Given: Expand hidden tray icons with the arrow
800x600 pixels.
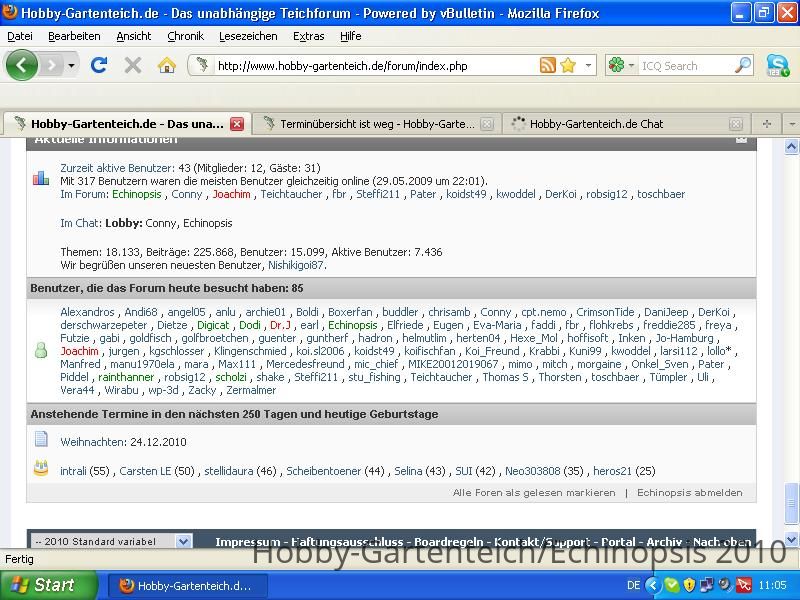Looking at the screenshot, I should coord(653,585).
